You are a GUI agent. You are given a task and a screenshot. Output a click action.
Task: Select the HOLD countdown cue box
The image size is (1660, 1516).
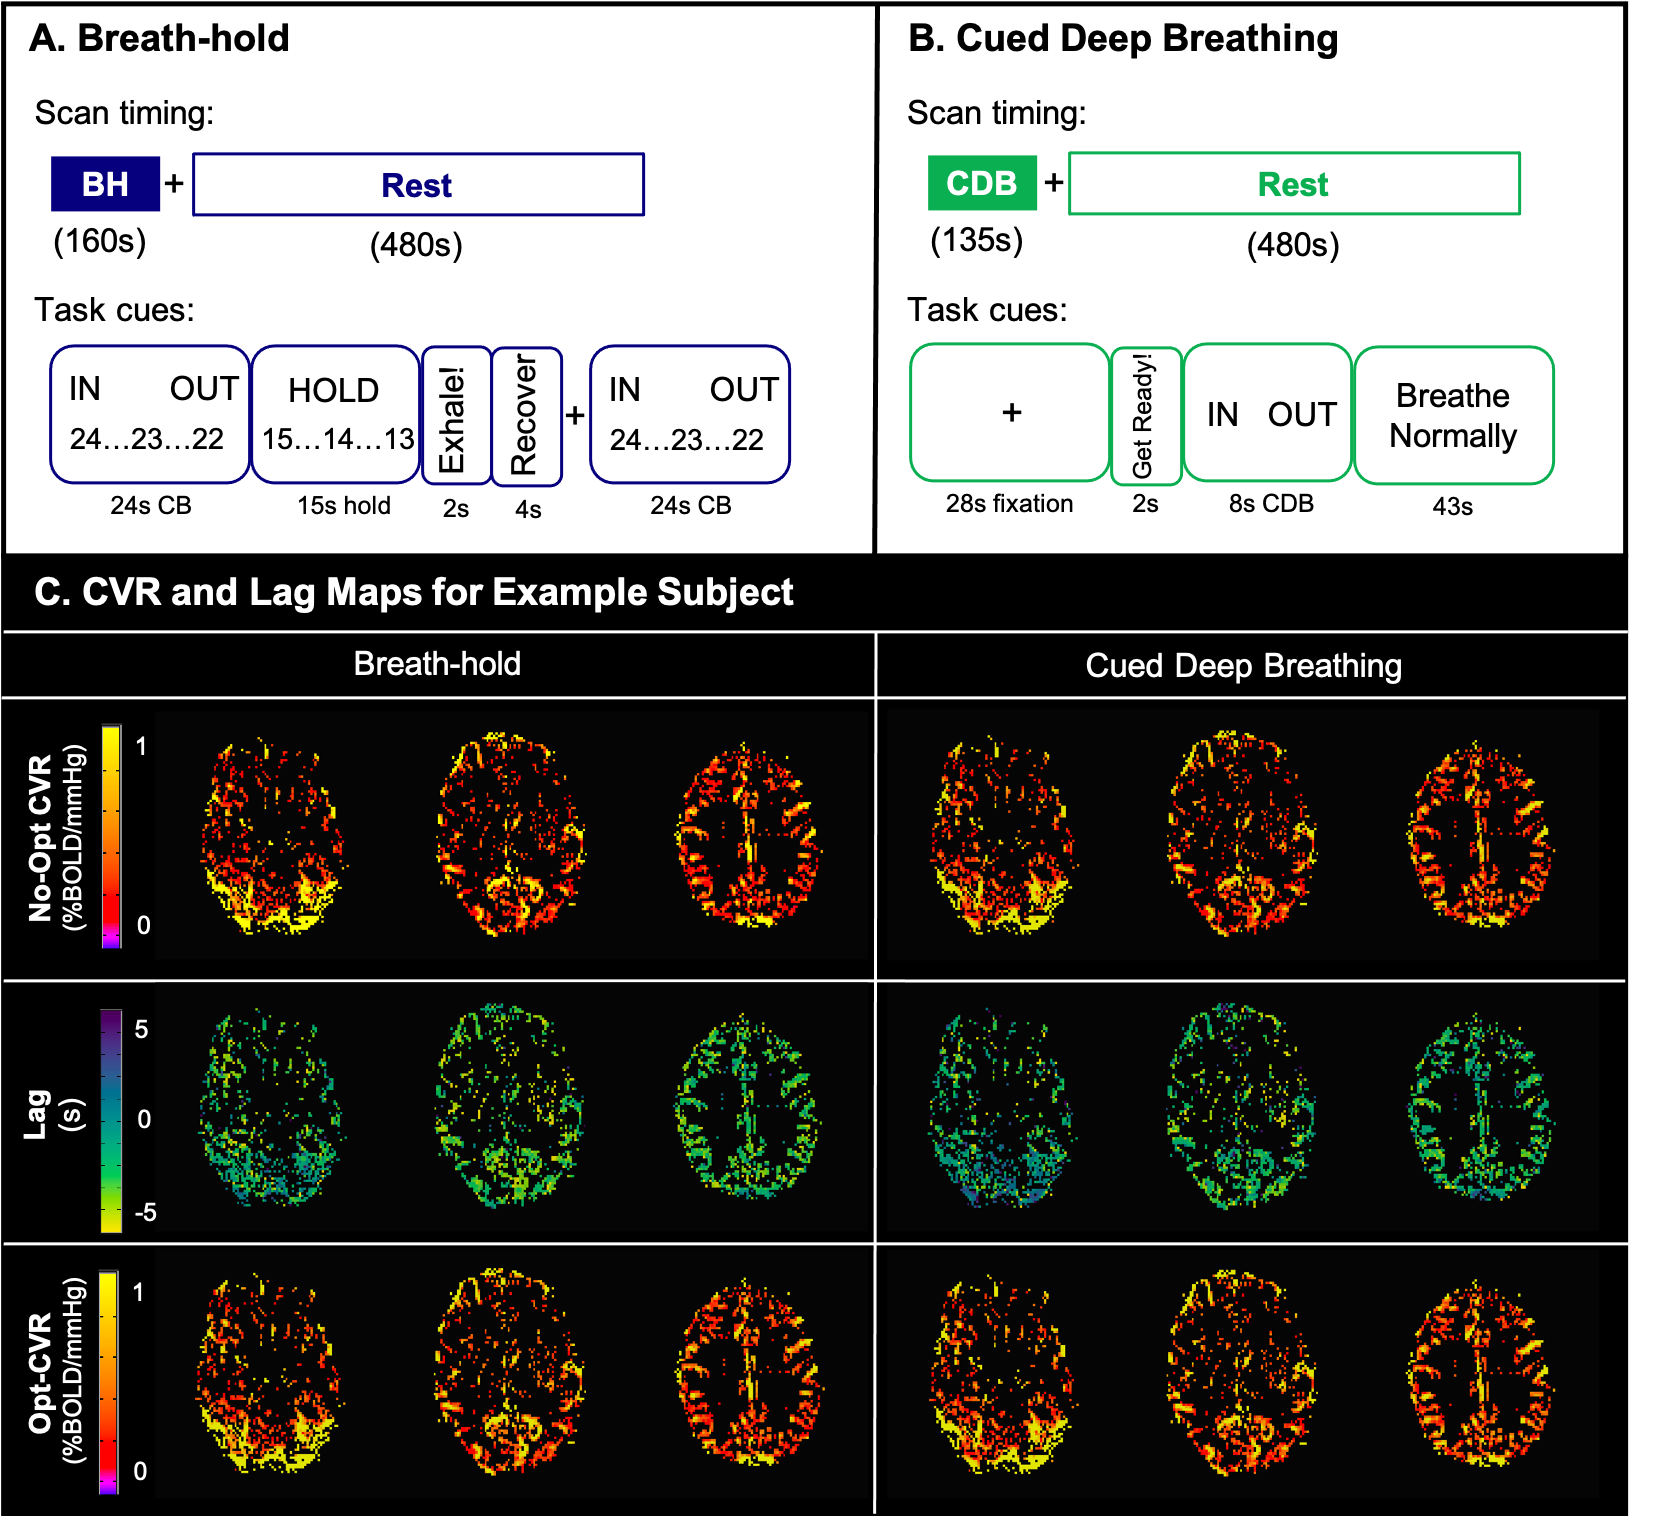(x=336, y=414)
